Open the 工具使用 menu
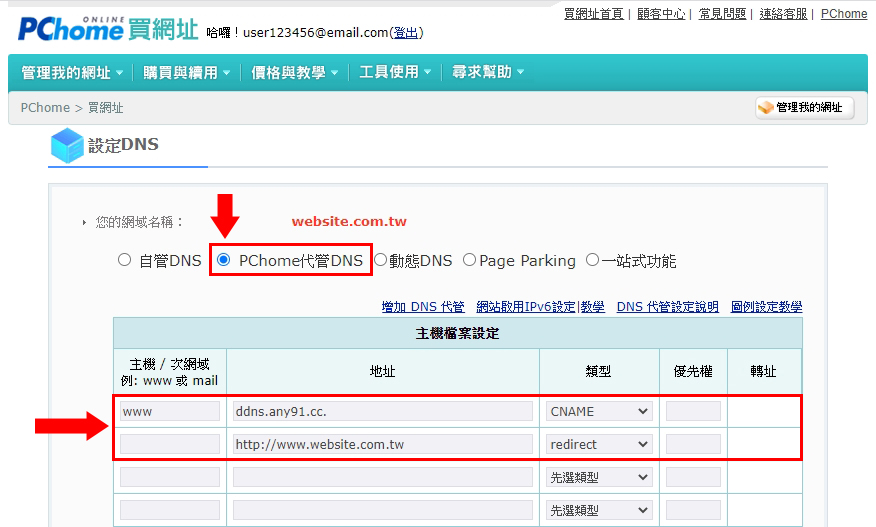The height and width of the screenshot is (527, 876). click(395, 72)
